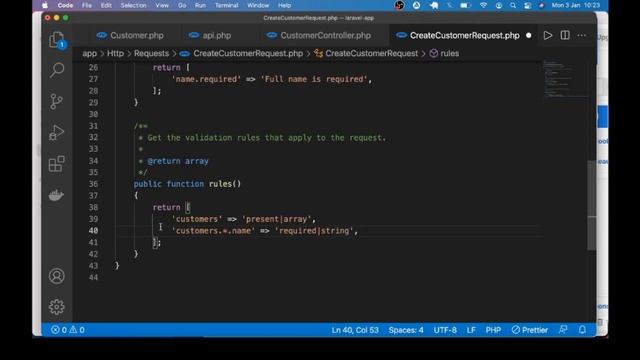640x360 pixels.
Task: Open the View menu
Action: 162,5
